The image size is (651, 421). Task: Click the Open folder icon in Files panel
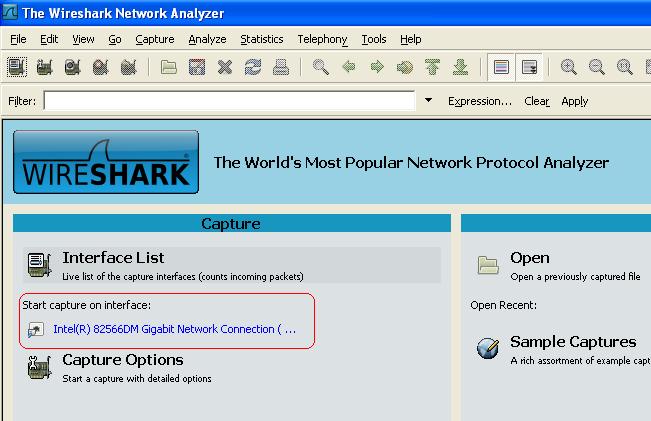[488, 265]
